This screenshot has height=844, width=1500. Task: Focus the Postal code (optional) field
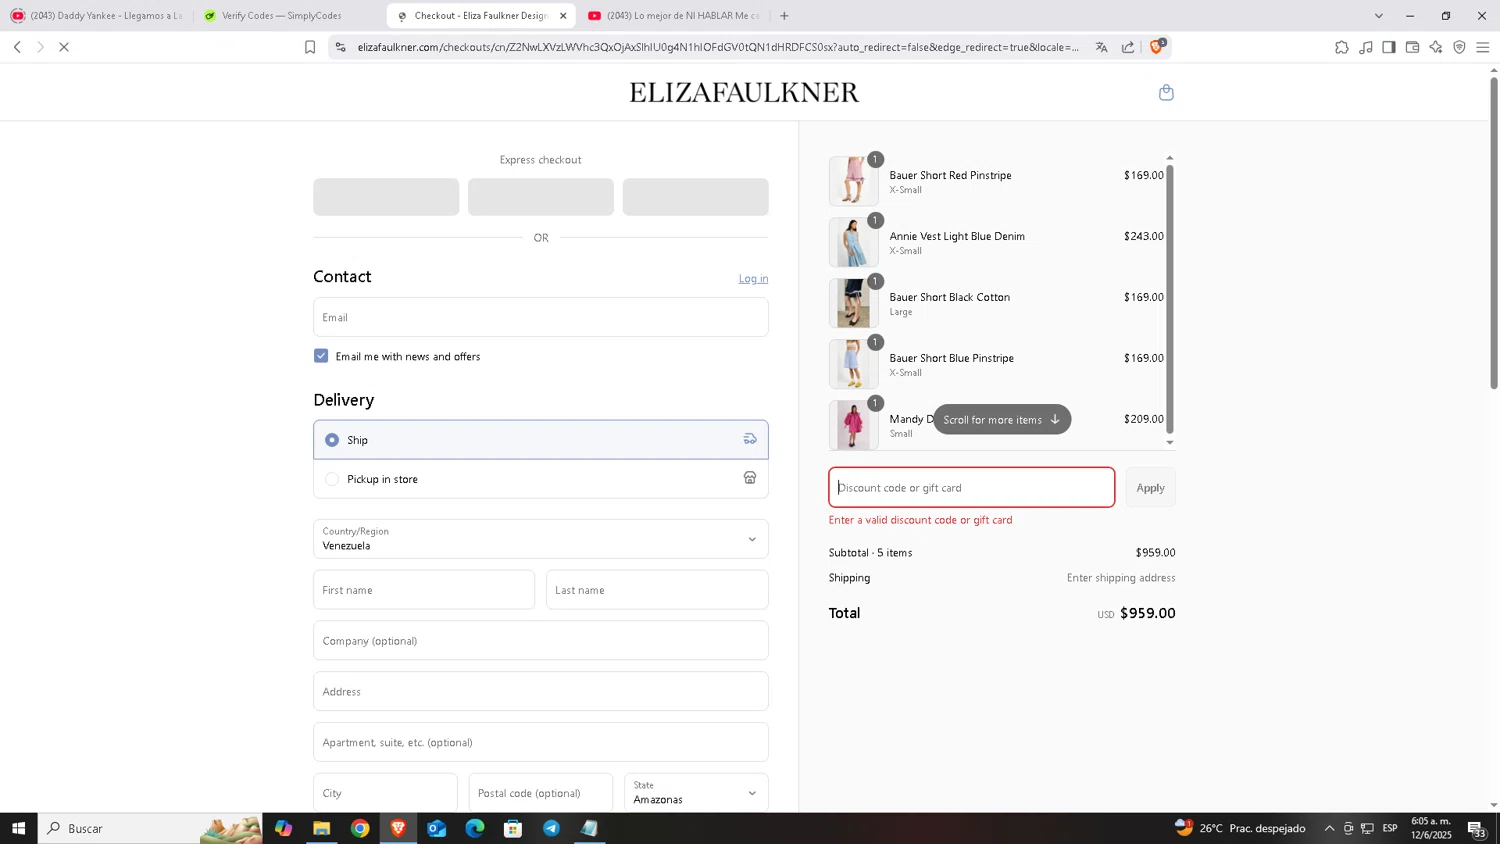[x=540, y=793]
